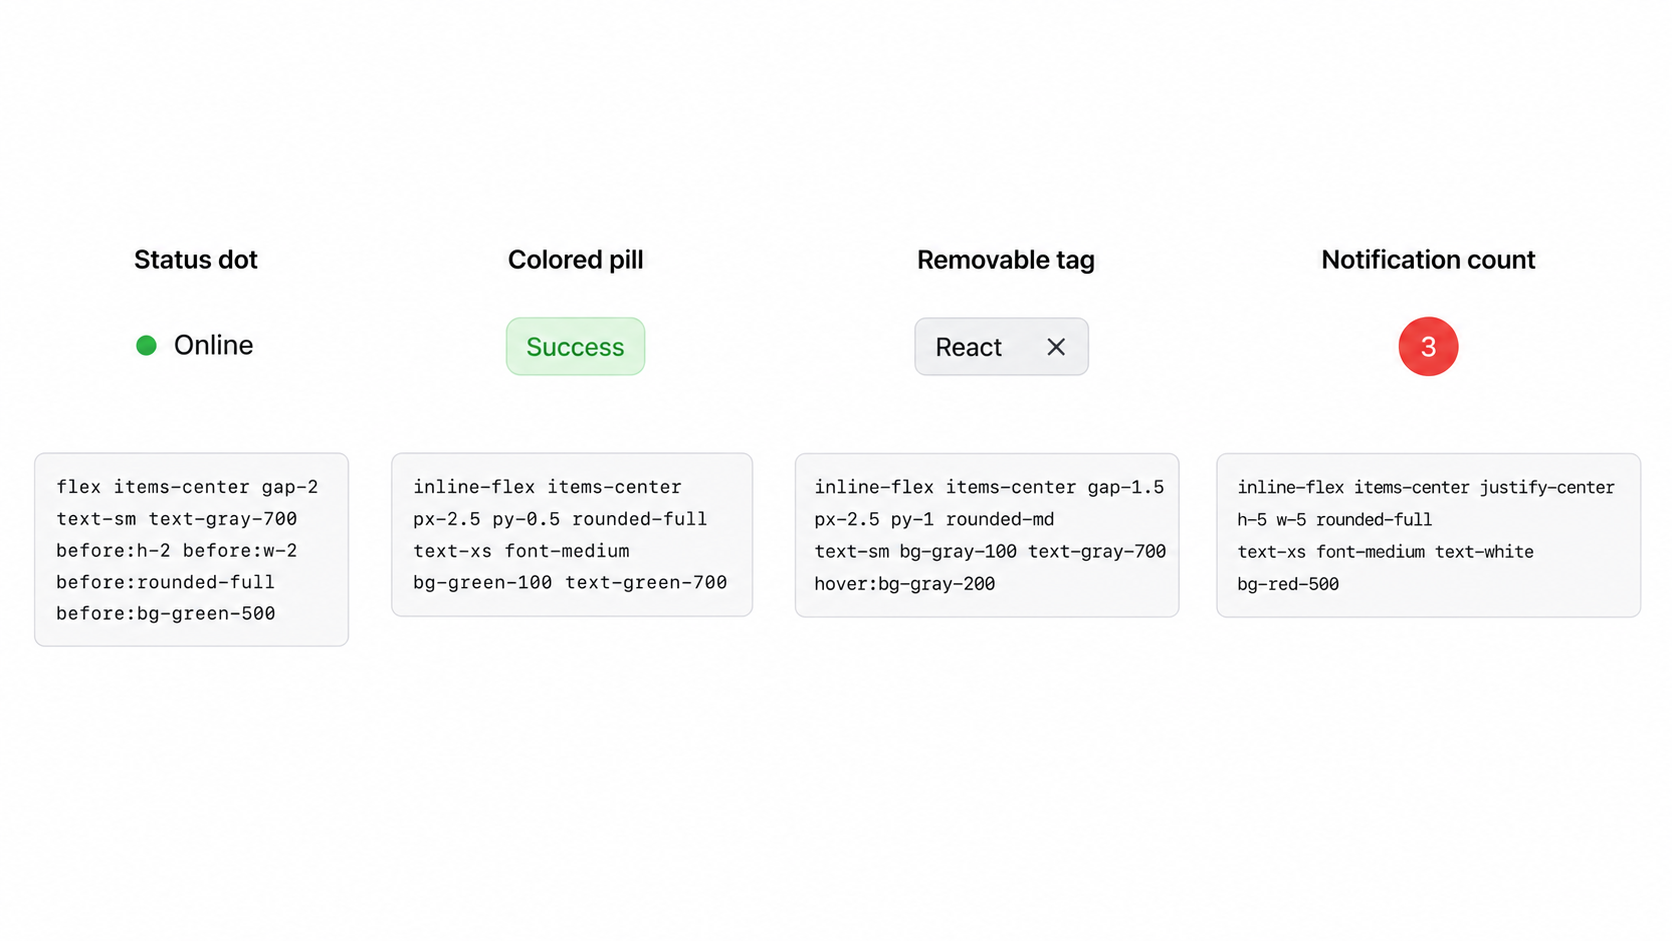Click the Online status text
This screenshot has width=1672, height=941.
pyautogui.click(x=213, y=345)
